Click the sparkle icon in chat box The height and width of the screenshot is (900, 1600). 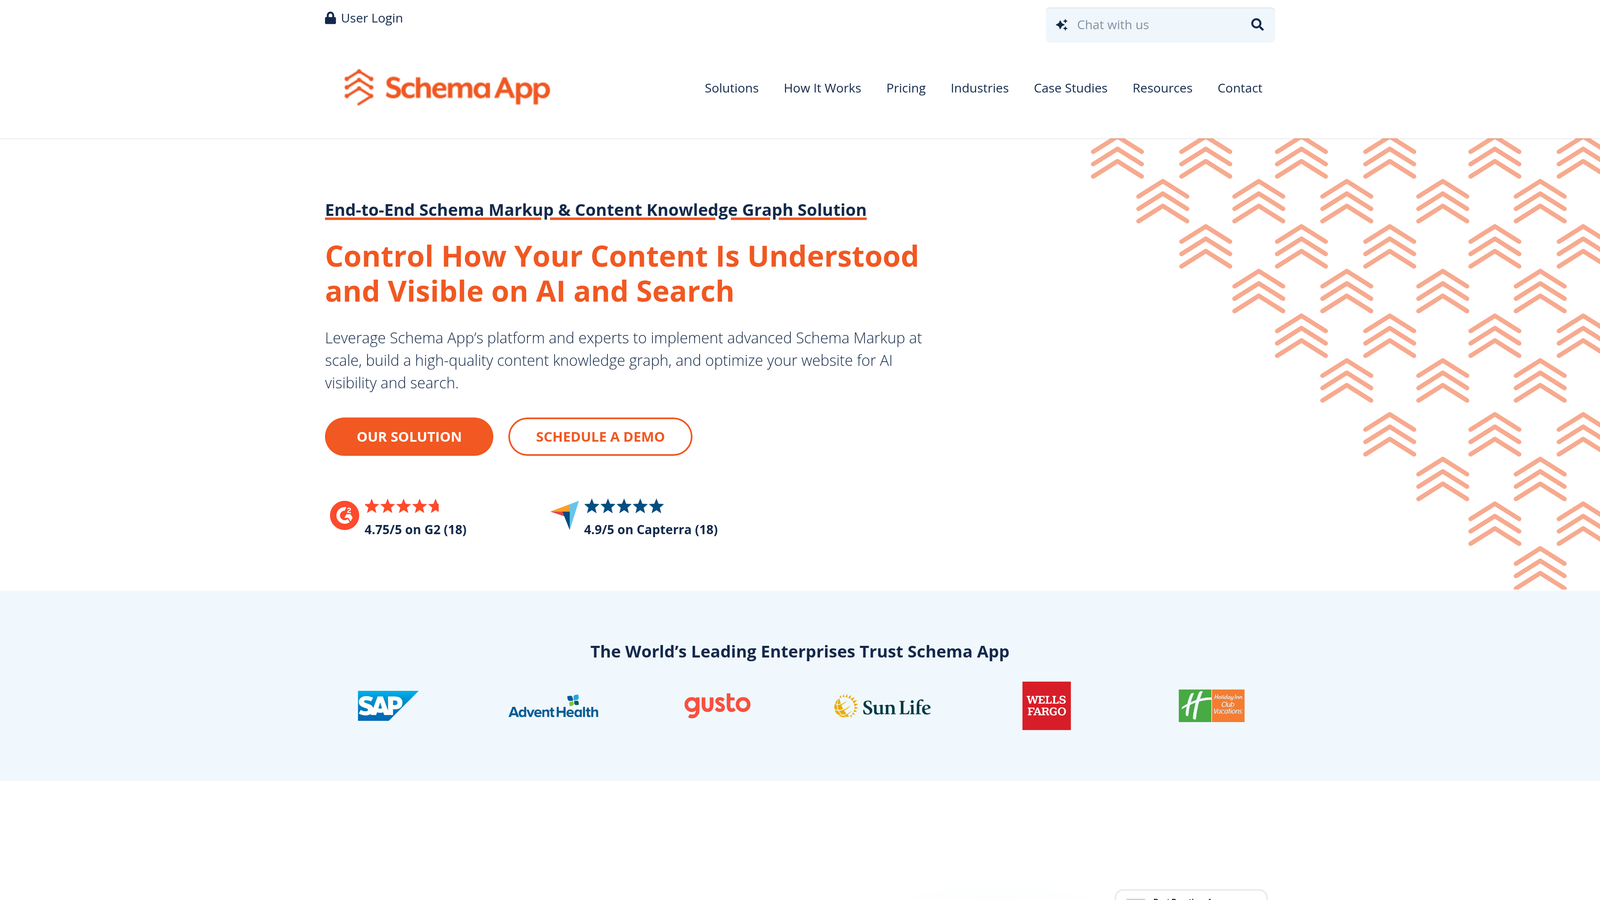[x=1062, y=25]
